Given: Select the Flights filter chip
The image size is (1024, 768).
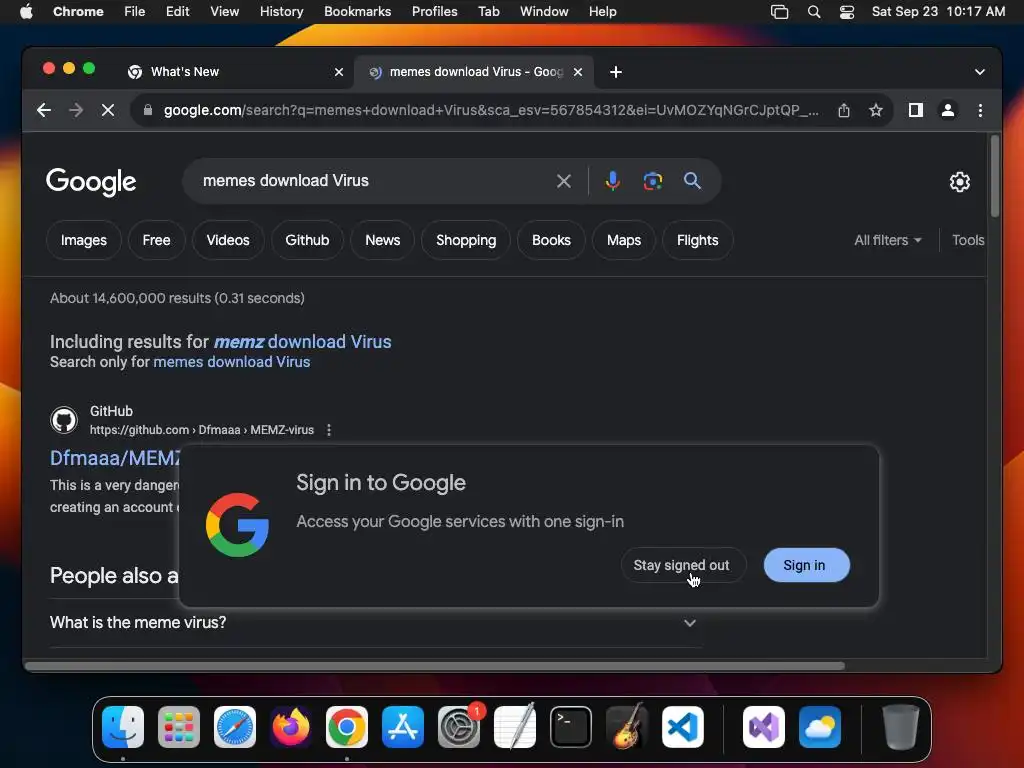Looking at the screenshot, I should click(x=697, y=240).
